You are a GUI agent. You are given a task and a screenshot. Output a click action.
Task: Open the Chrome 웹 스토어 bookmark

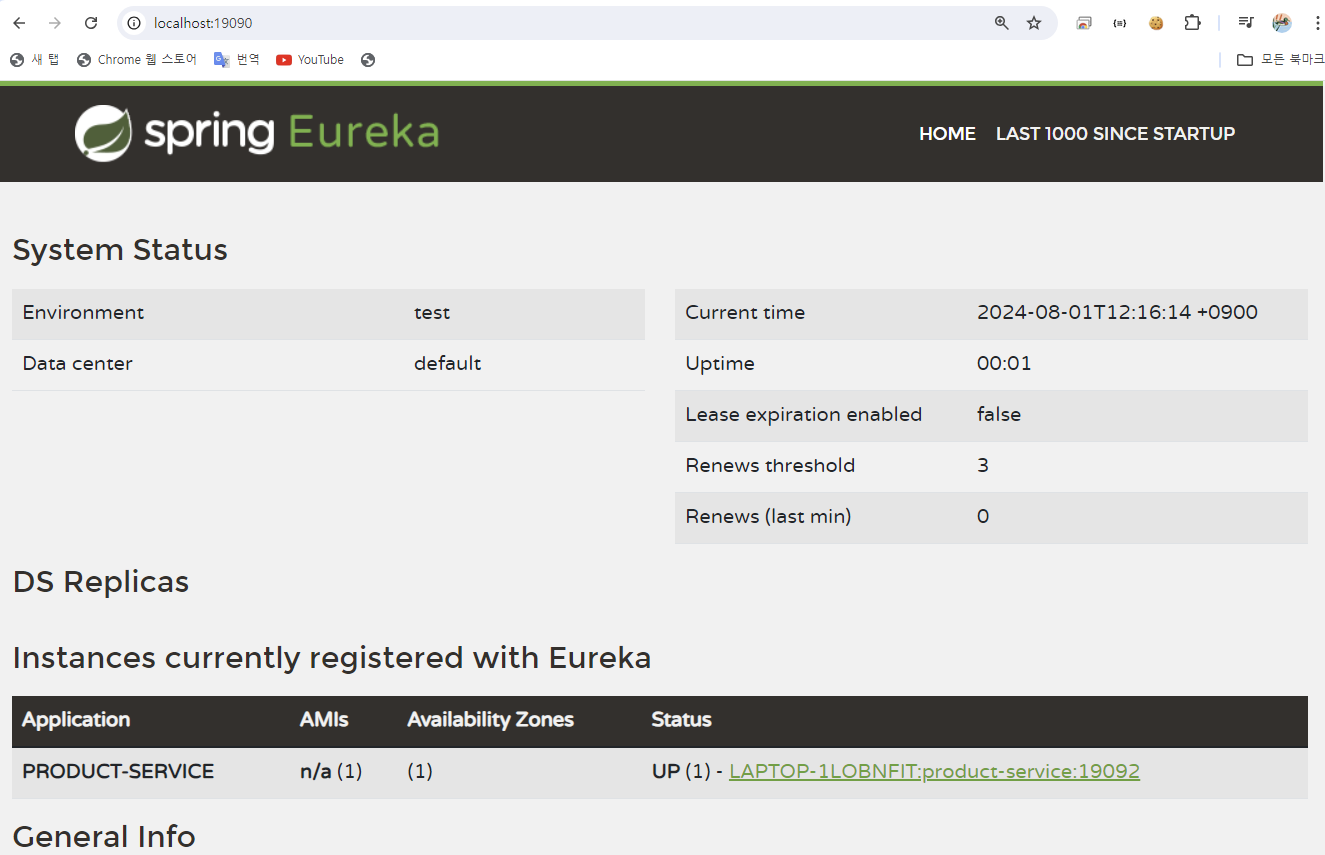137,60
